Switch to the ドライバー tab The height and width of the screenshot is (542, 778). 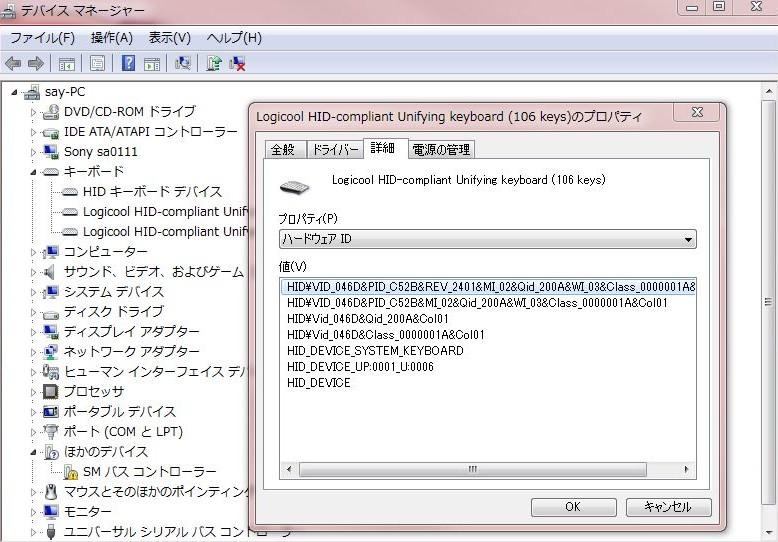pos(334,149)
